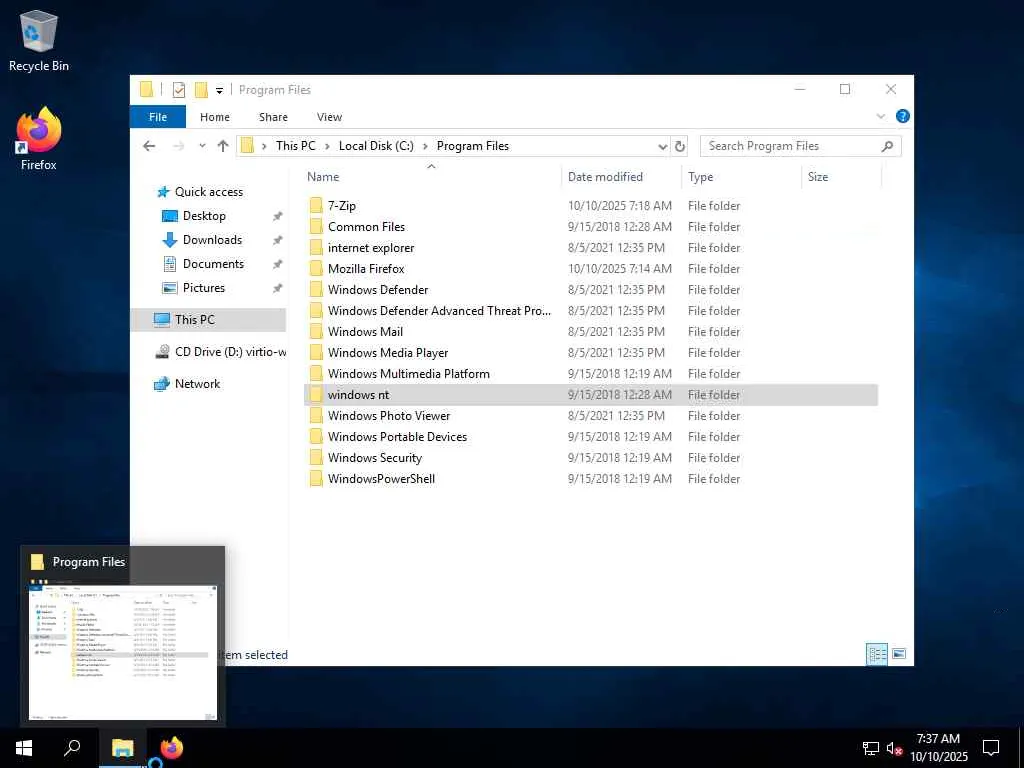1024x768 pixels.
Task: Click the File Explorer taskbar icon
Action: tap(122, 748)
